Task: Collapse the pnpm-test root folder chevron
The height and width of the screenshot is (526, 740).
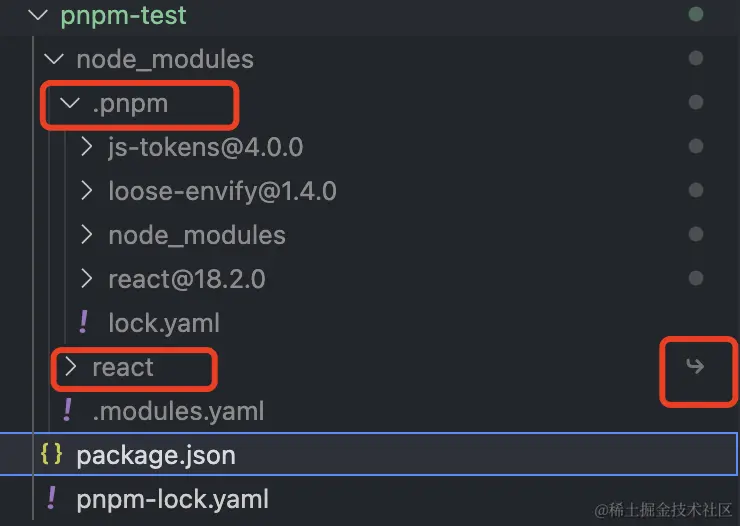Action: click(38, 16)
